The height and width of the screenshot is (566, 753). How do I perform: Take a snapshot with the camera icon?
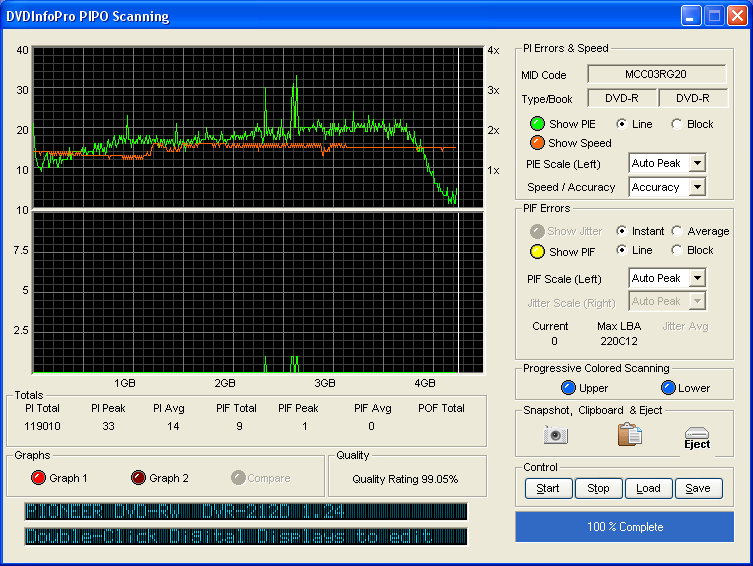tap(555, 435)
